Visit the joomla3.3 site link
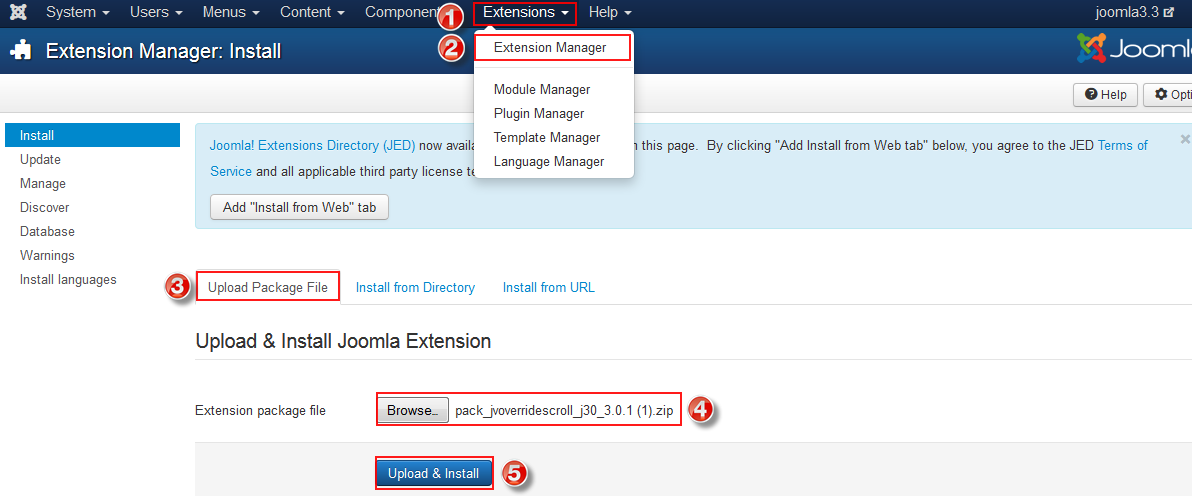The image size is (1192, 496). point(1136,12)
